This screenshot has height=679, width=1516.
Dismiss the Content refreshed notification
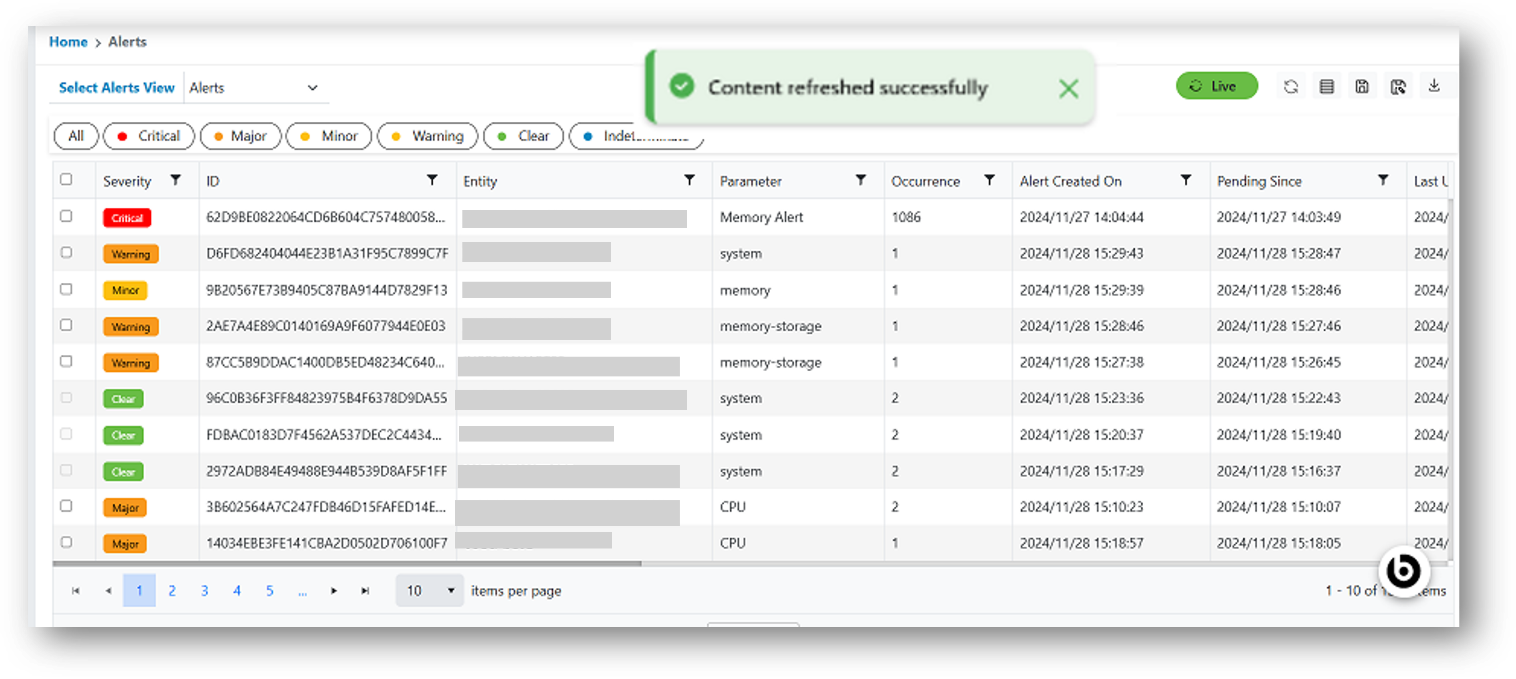point(1068,89)
